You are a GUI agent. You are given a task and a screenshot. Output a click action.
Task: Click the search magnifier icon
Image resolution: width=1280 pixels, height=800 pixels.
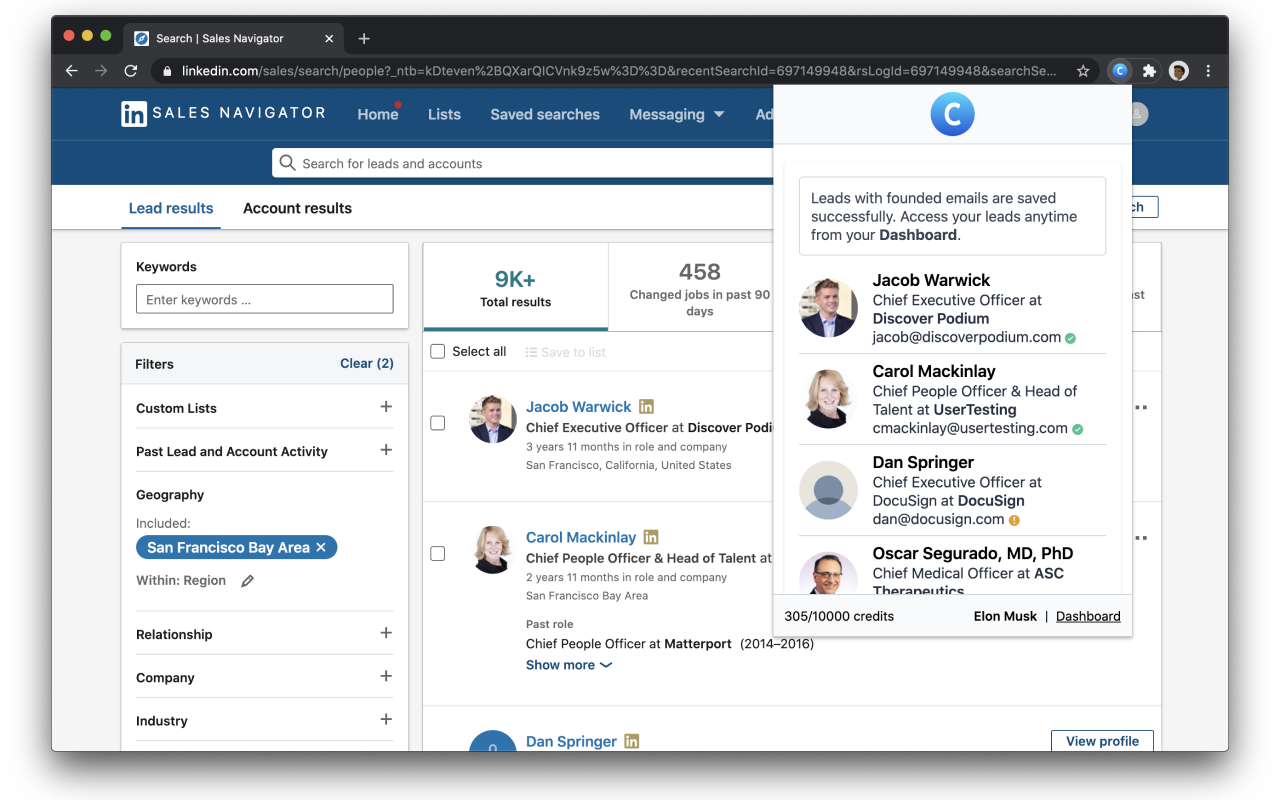tap(288, 163)
